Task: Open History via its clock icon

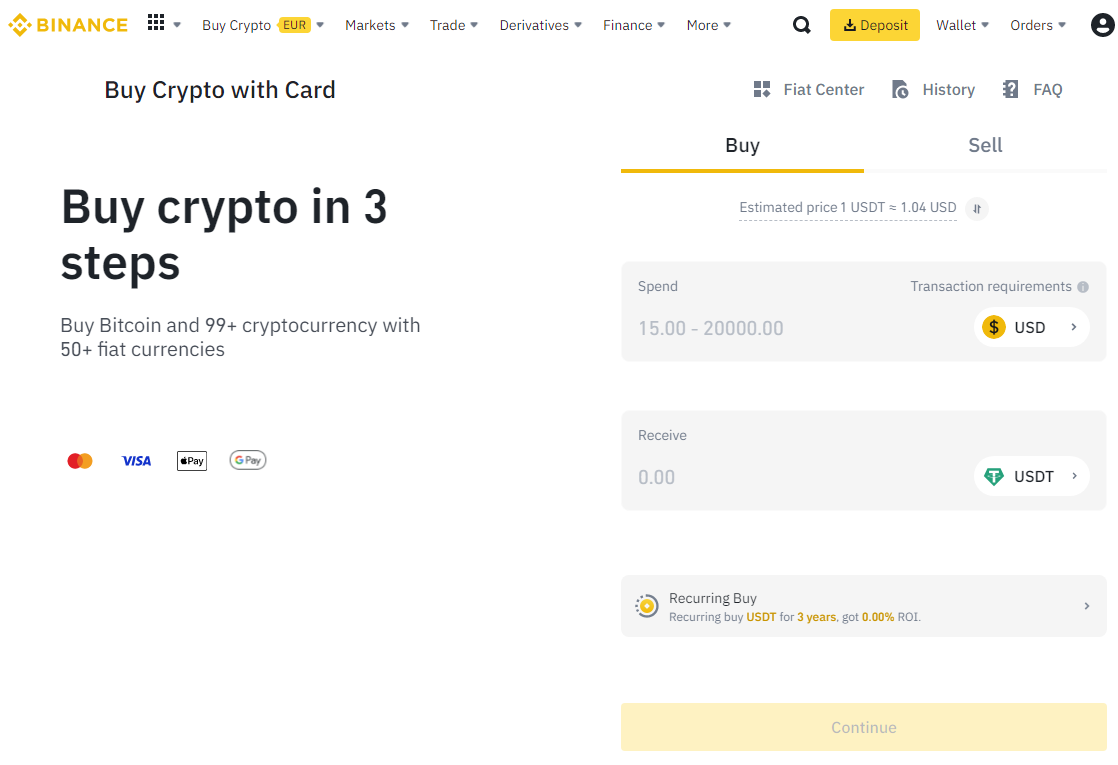Action: click(900, 90)
